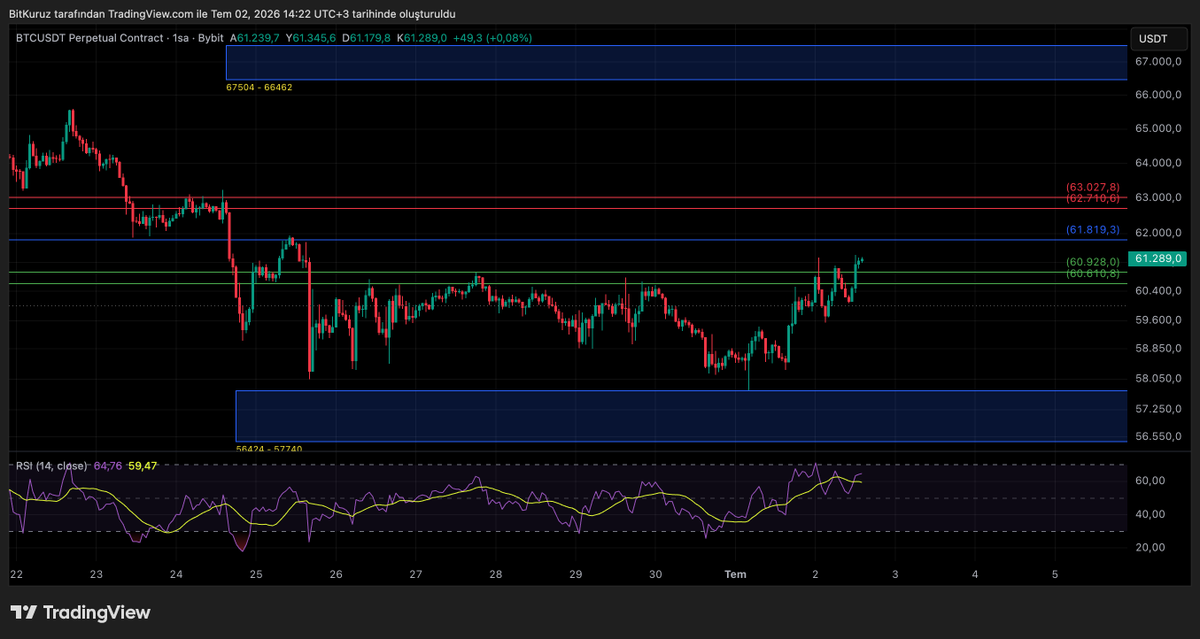Click the 'Tem' month label on time axis
The height and width of the screenshot is (639, 1200).
tap(735, 574)
